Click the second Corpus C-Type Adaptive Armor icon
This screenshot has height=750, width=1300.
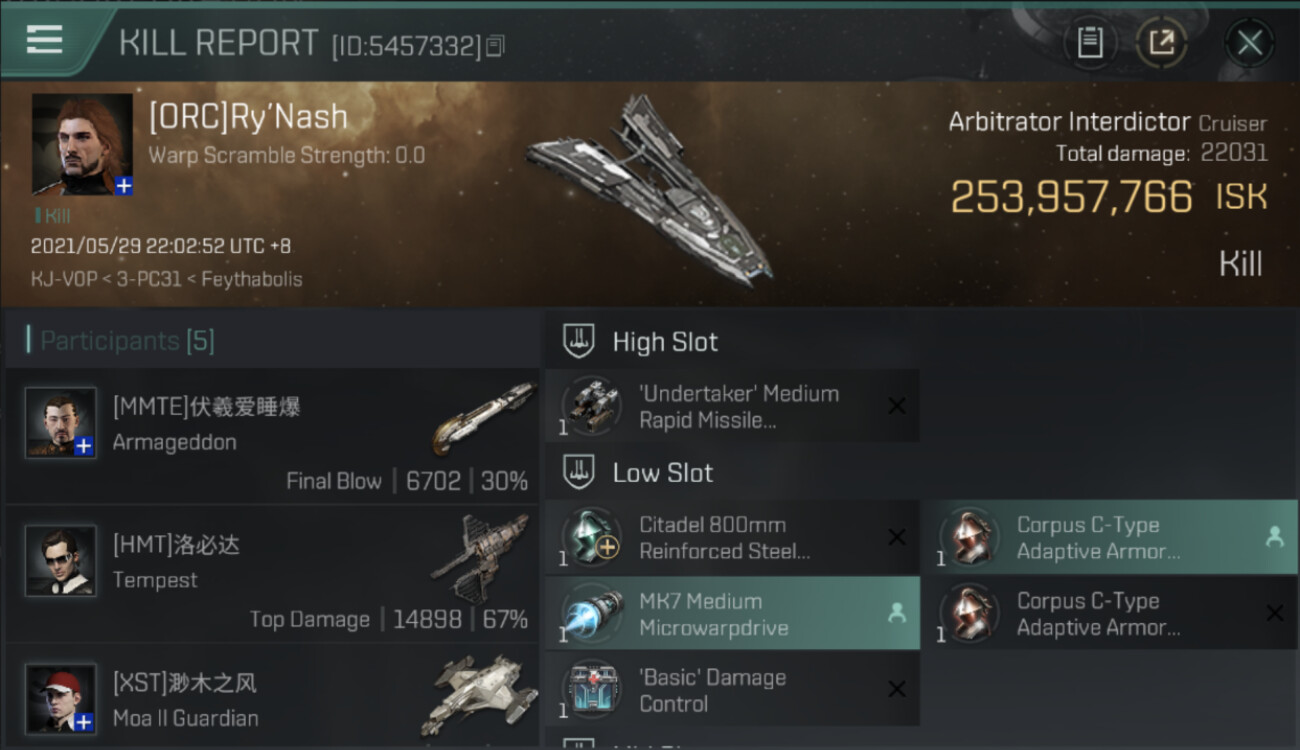click(x=969, y=613)
